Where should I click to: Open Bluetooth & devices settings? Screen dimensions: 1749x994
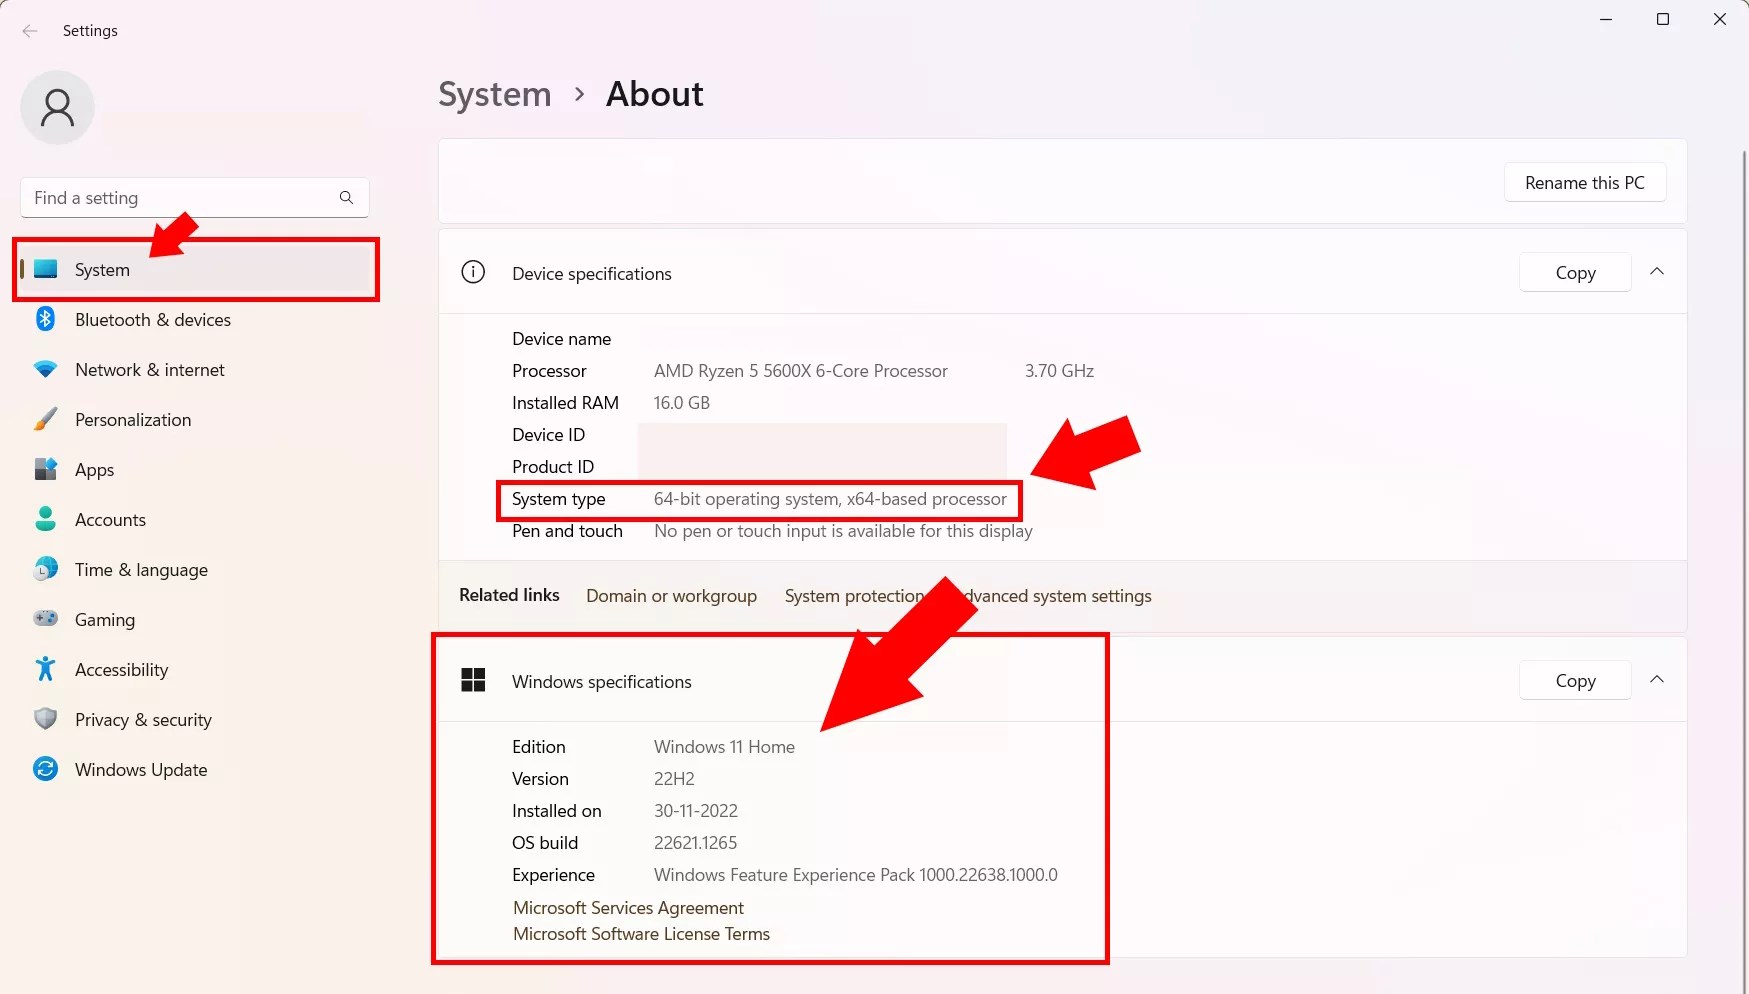[x=196, y=320]
